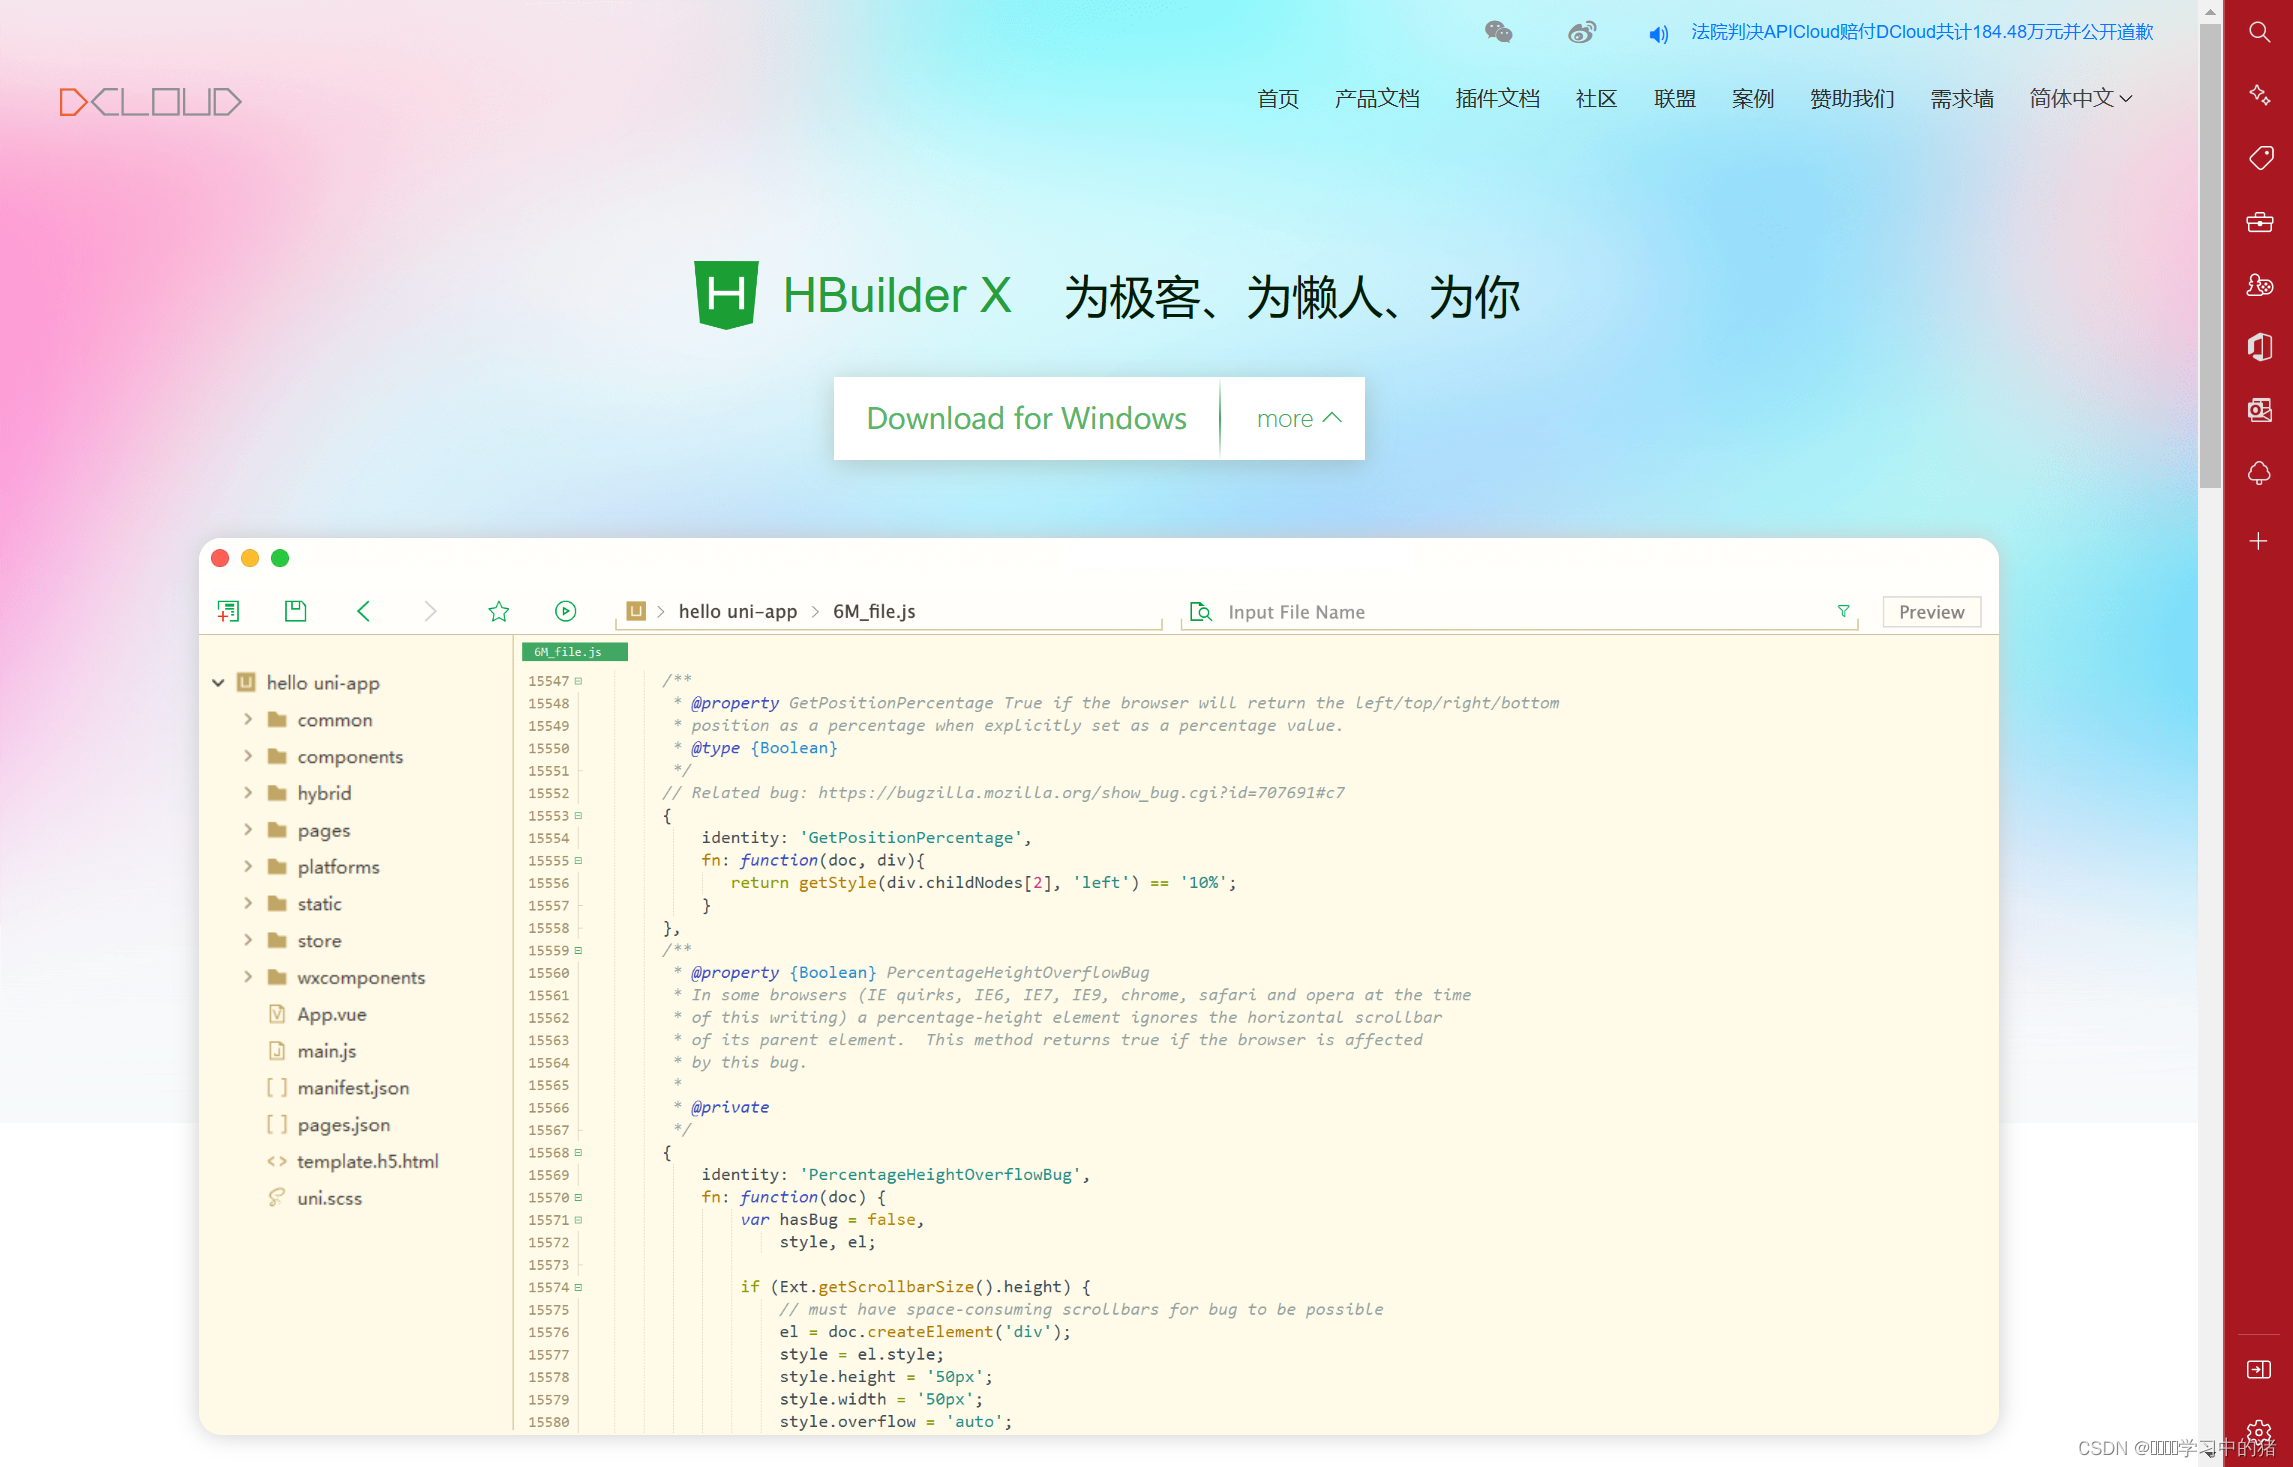The height and width of the screenshot is (1467, 2293).
Task: Collapse the hello uni-app project tree
Action: pyautogui.click(x=218, y=683)
